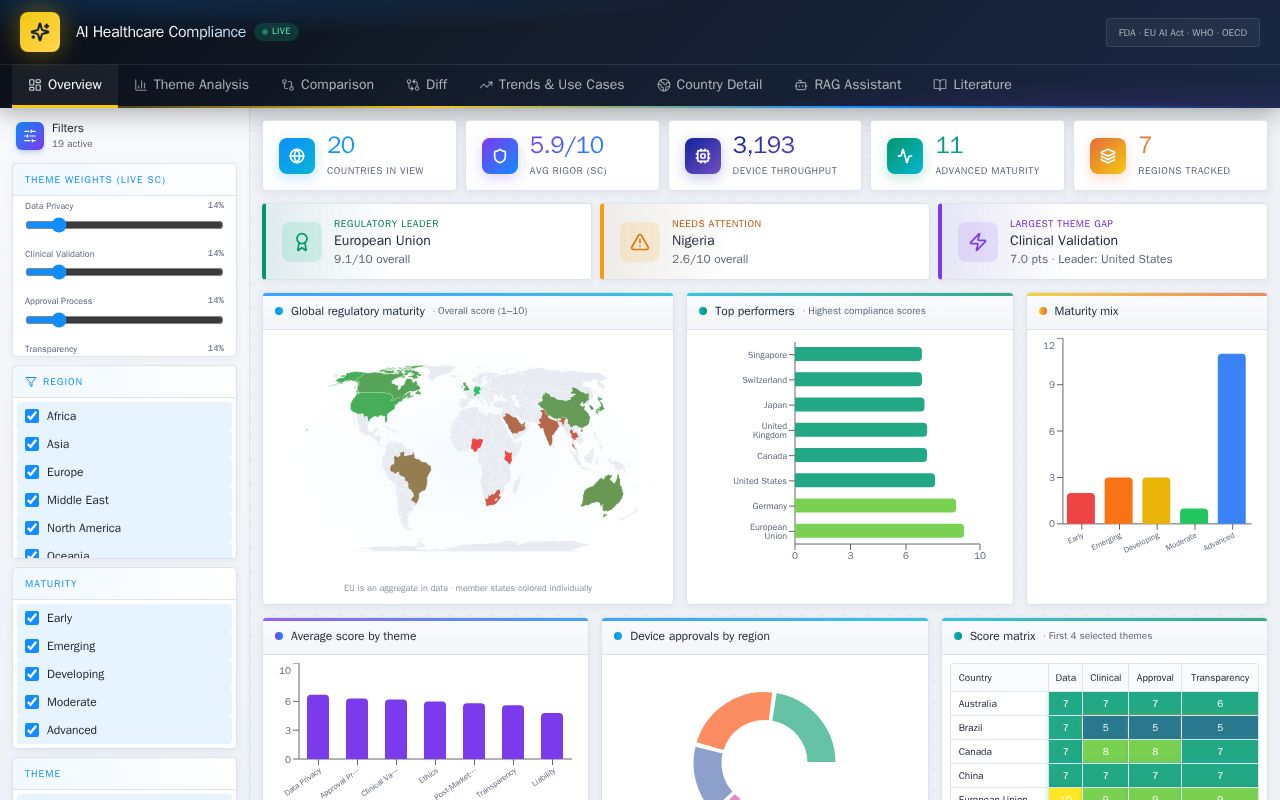Click the globe icon on Countries in View
Image resolution: width=1280 pixels, height=800 pixels.
point(297,156)
